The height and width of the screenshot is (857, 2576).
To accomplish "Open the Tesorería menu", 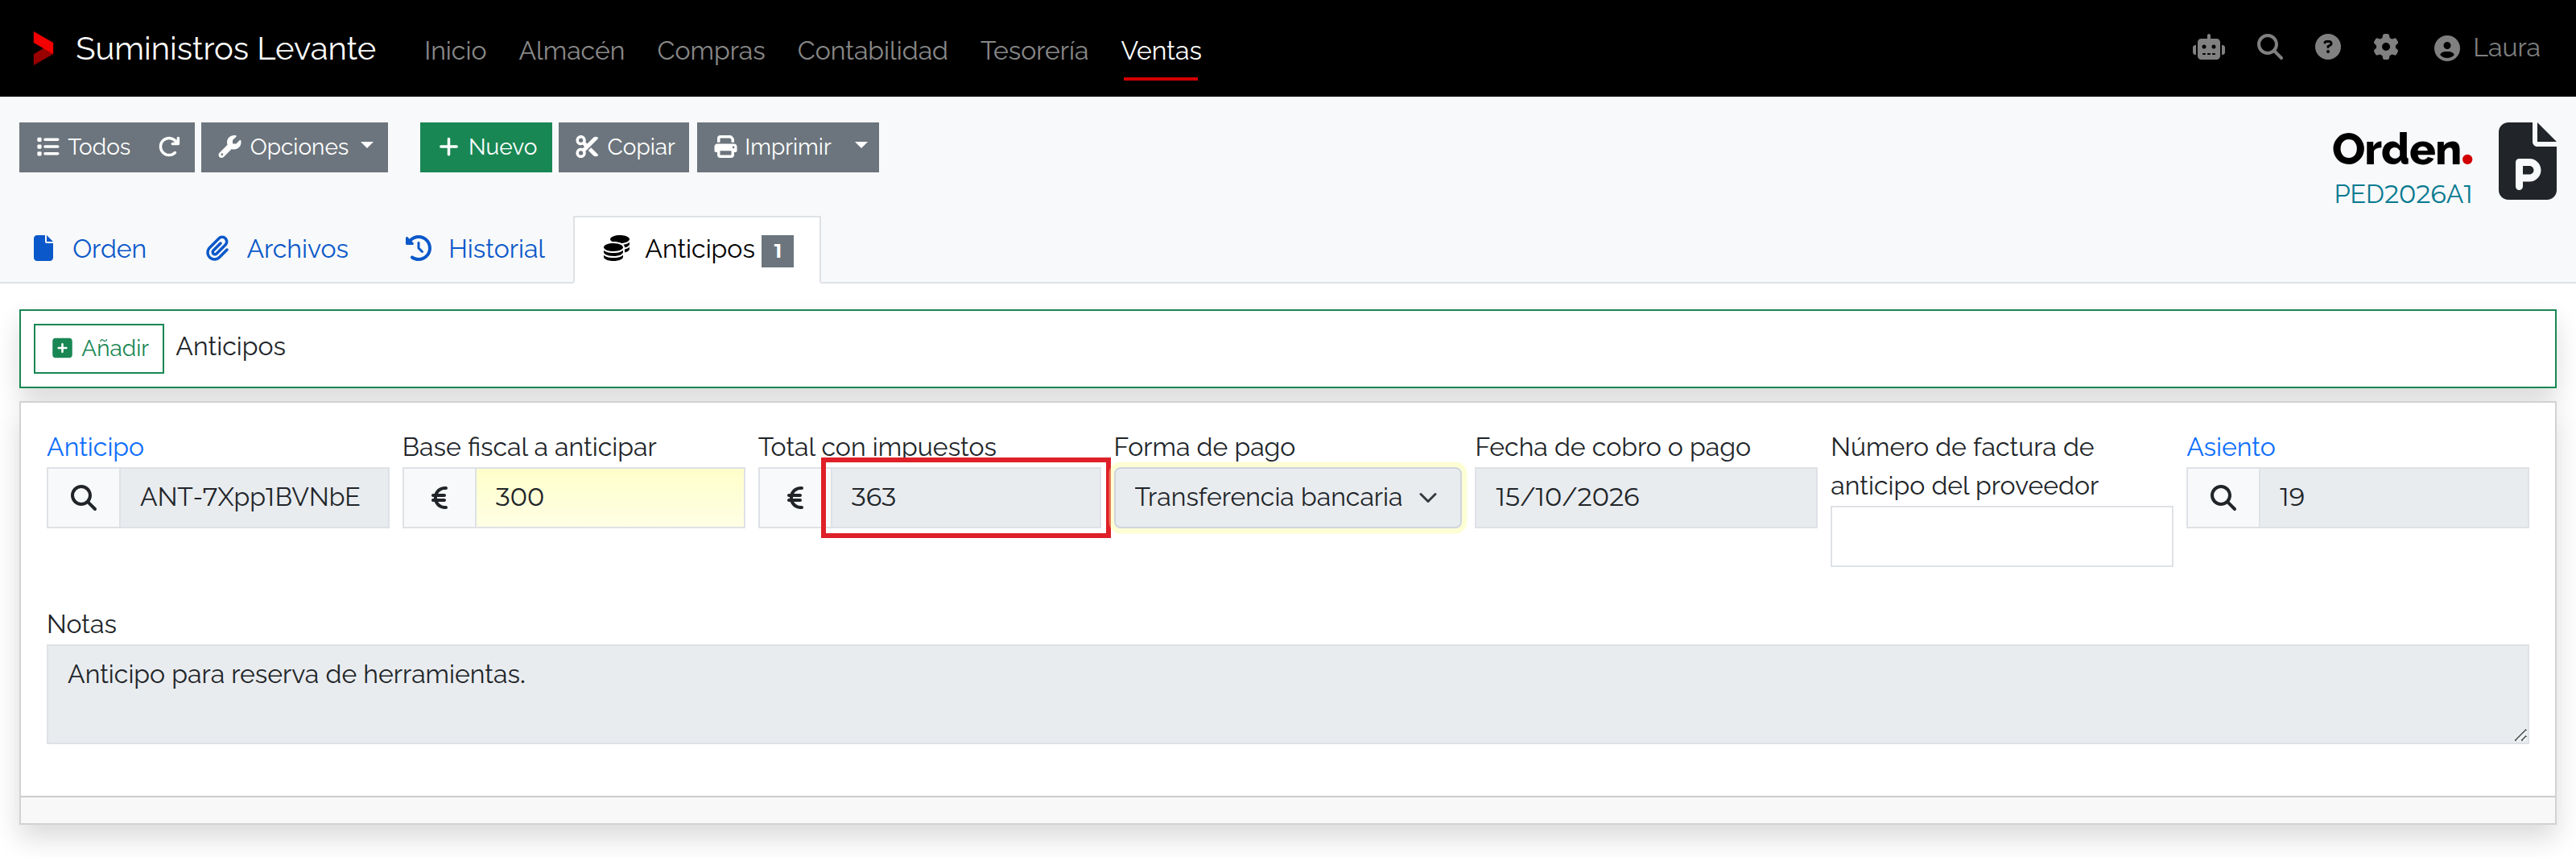I will 1034,50.
